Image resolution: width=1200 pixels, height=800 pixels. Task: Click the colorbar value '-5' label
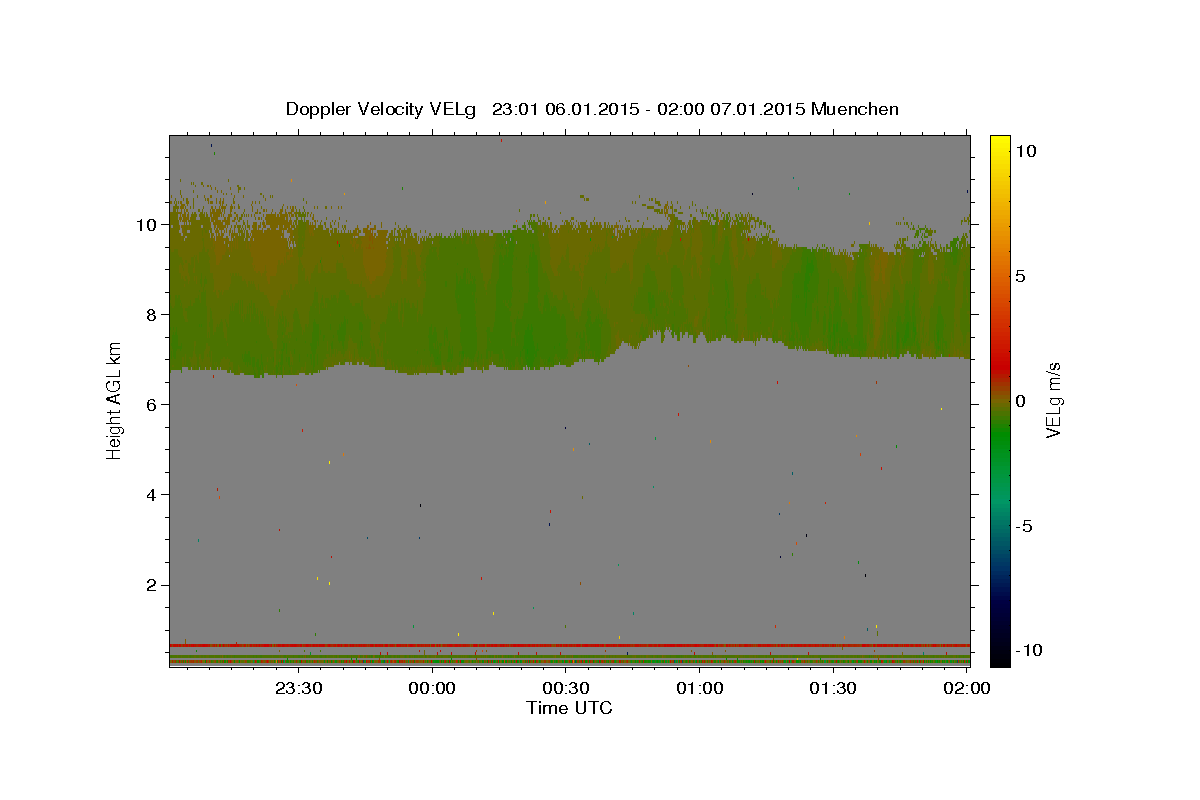coord(1024,526)
